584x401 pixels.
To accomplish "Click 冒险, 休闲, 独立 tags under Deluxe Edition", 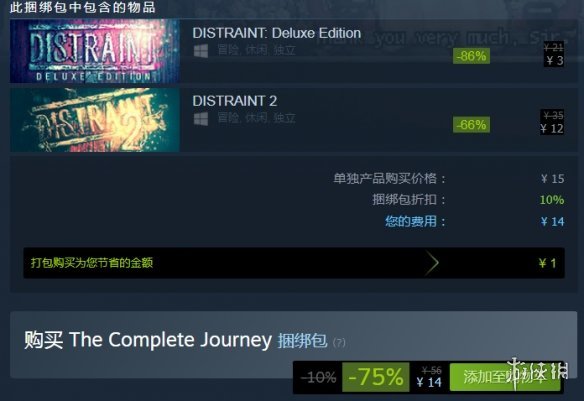I will [x=256, y=50].
